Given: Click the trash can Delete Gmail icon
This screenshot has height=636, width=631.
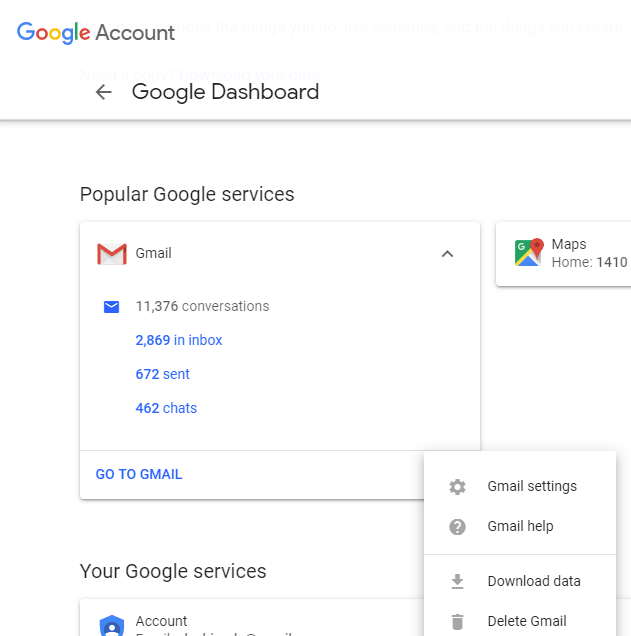Looking at the screenshot, I should pyautogui.click(x=458, y=621).
